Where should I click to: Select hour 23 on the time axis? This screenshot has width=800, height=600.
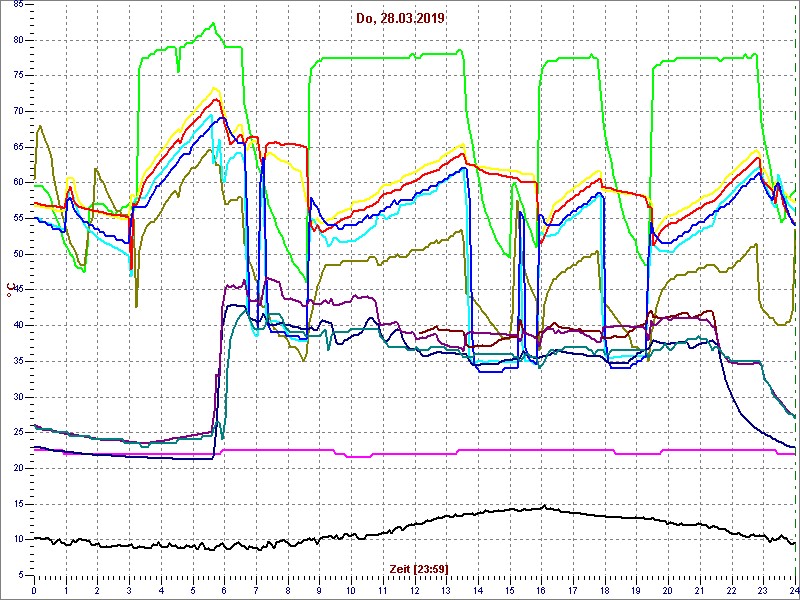tap(762, 589)
